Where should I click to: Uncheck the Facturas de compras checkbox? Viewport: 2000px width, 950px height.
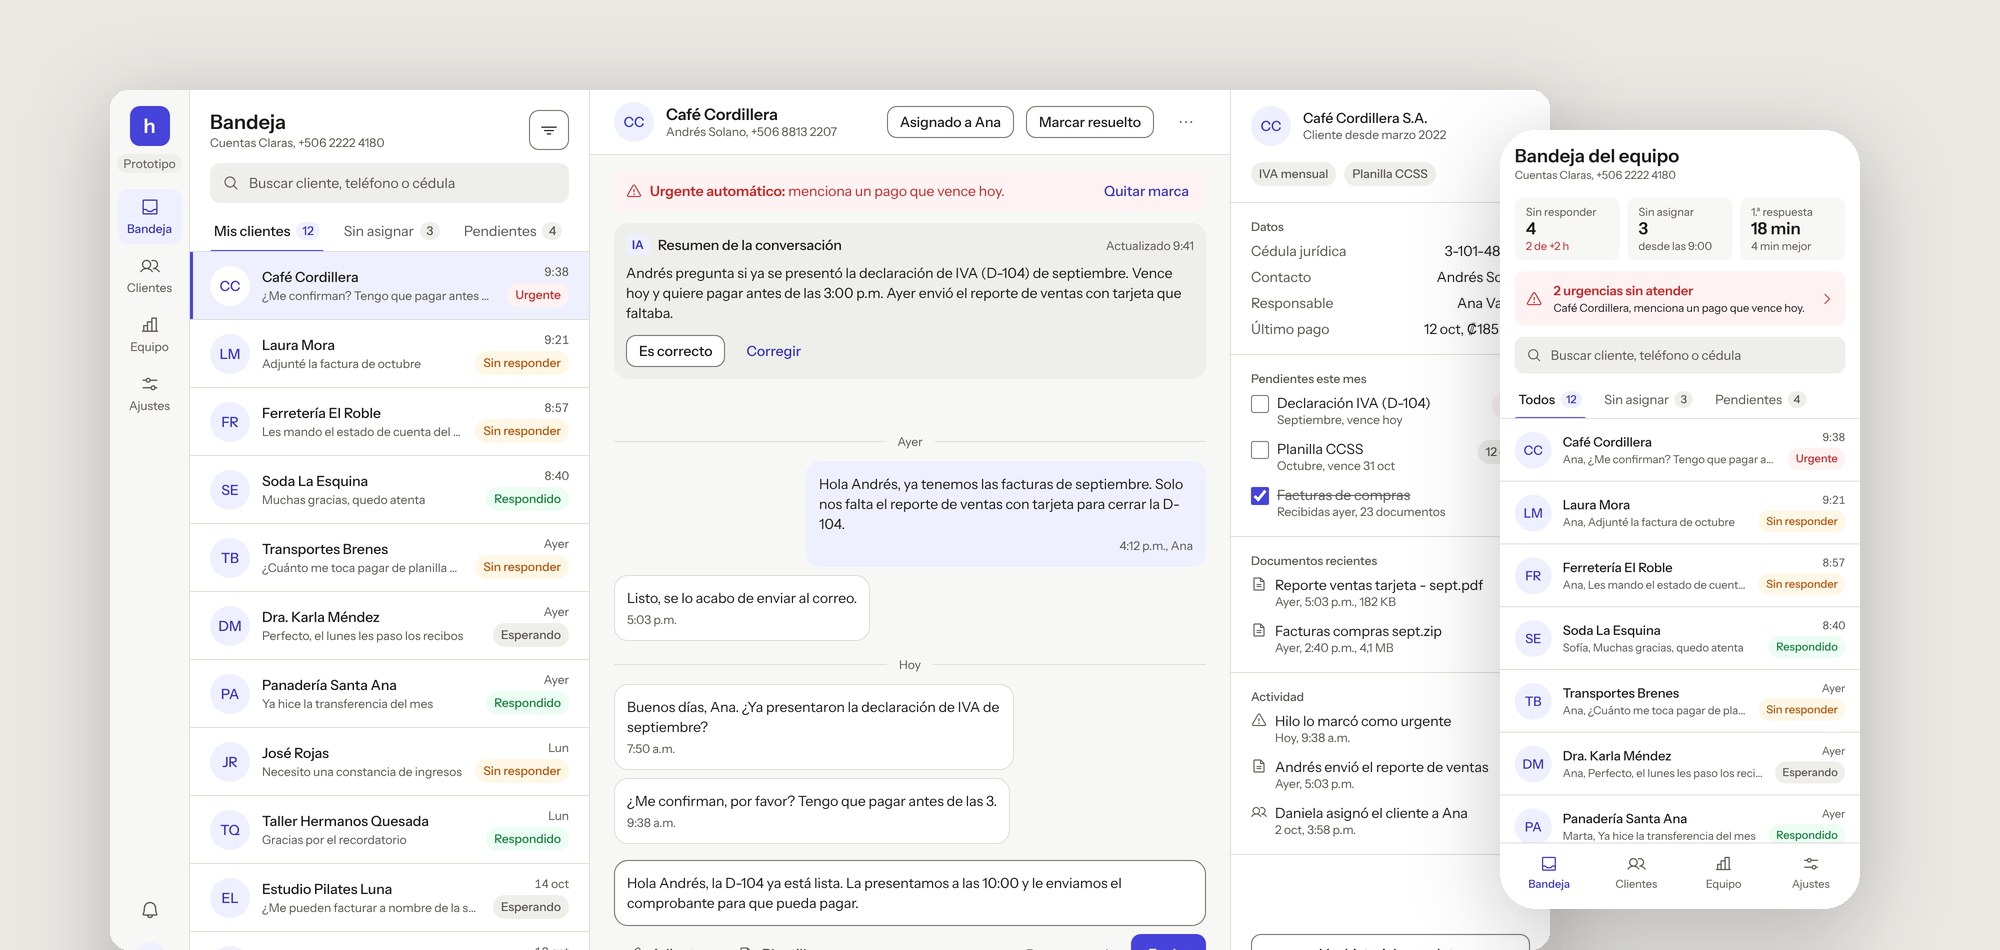pos(1260,496)
